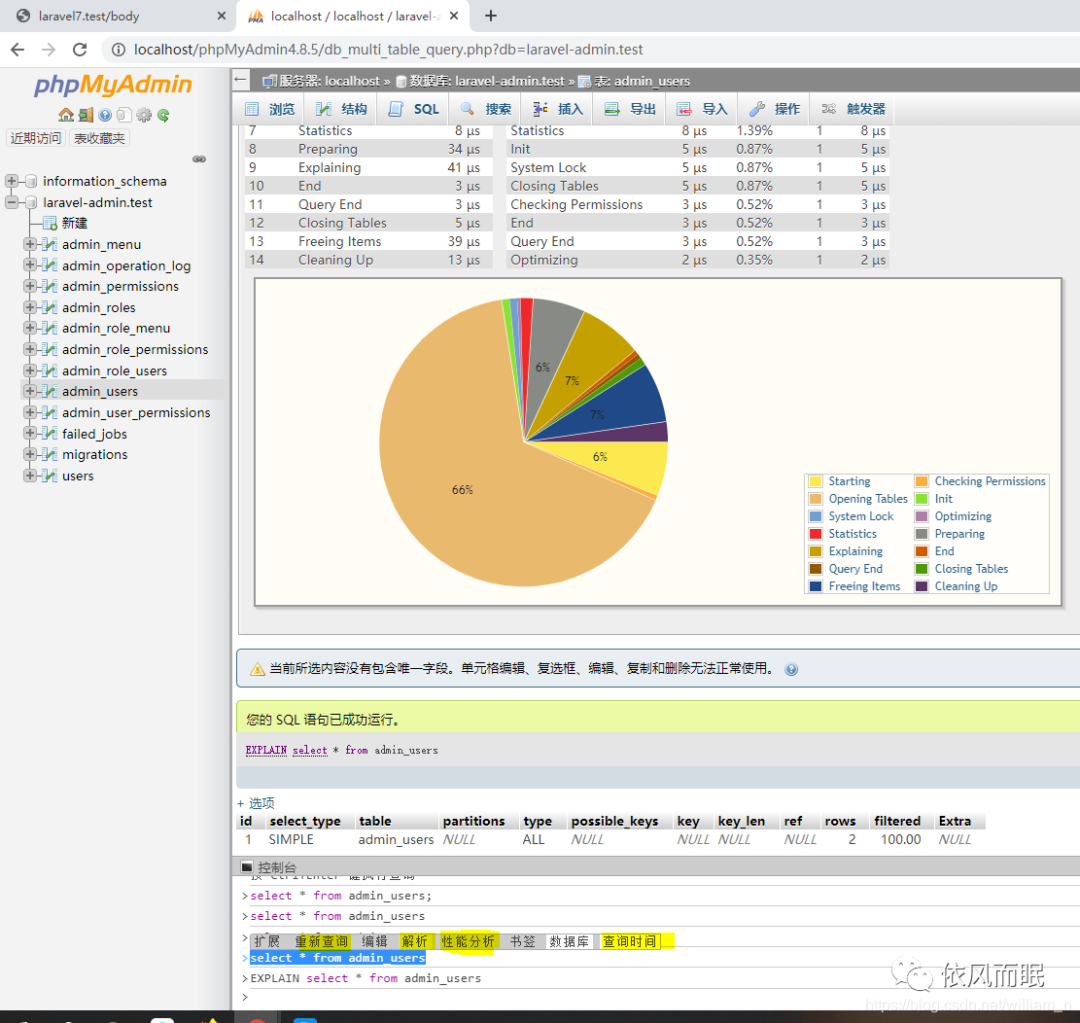The width and height of the screenshot is (1080, 1023).
Task: Open admin_operation_log table icon
Action: coord(49,265)
